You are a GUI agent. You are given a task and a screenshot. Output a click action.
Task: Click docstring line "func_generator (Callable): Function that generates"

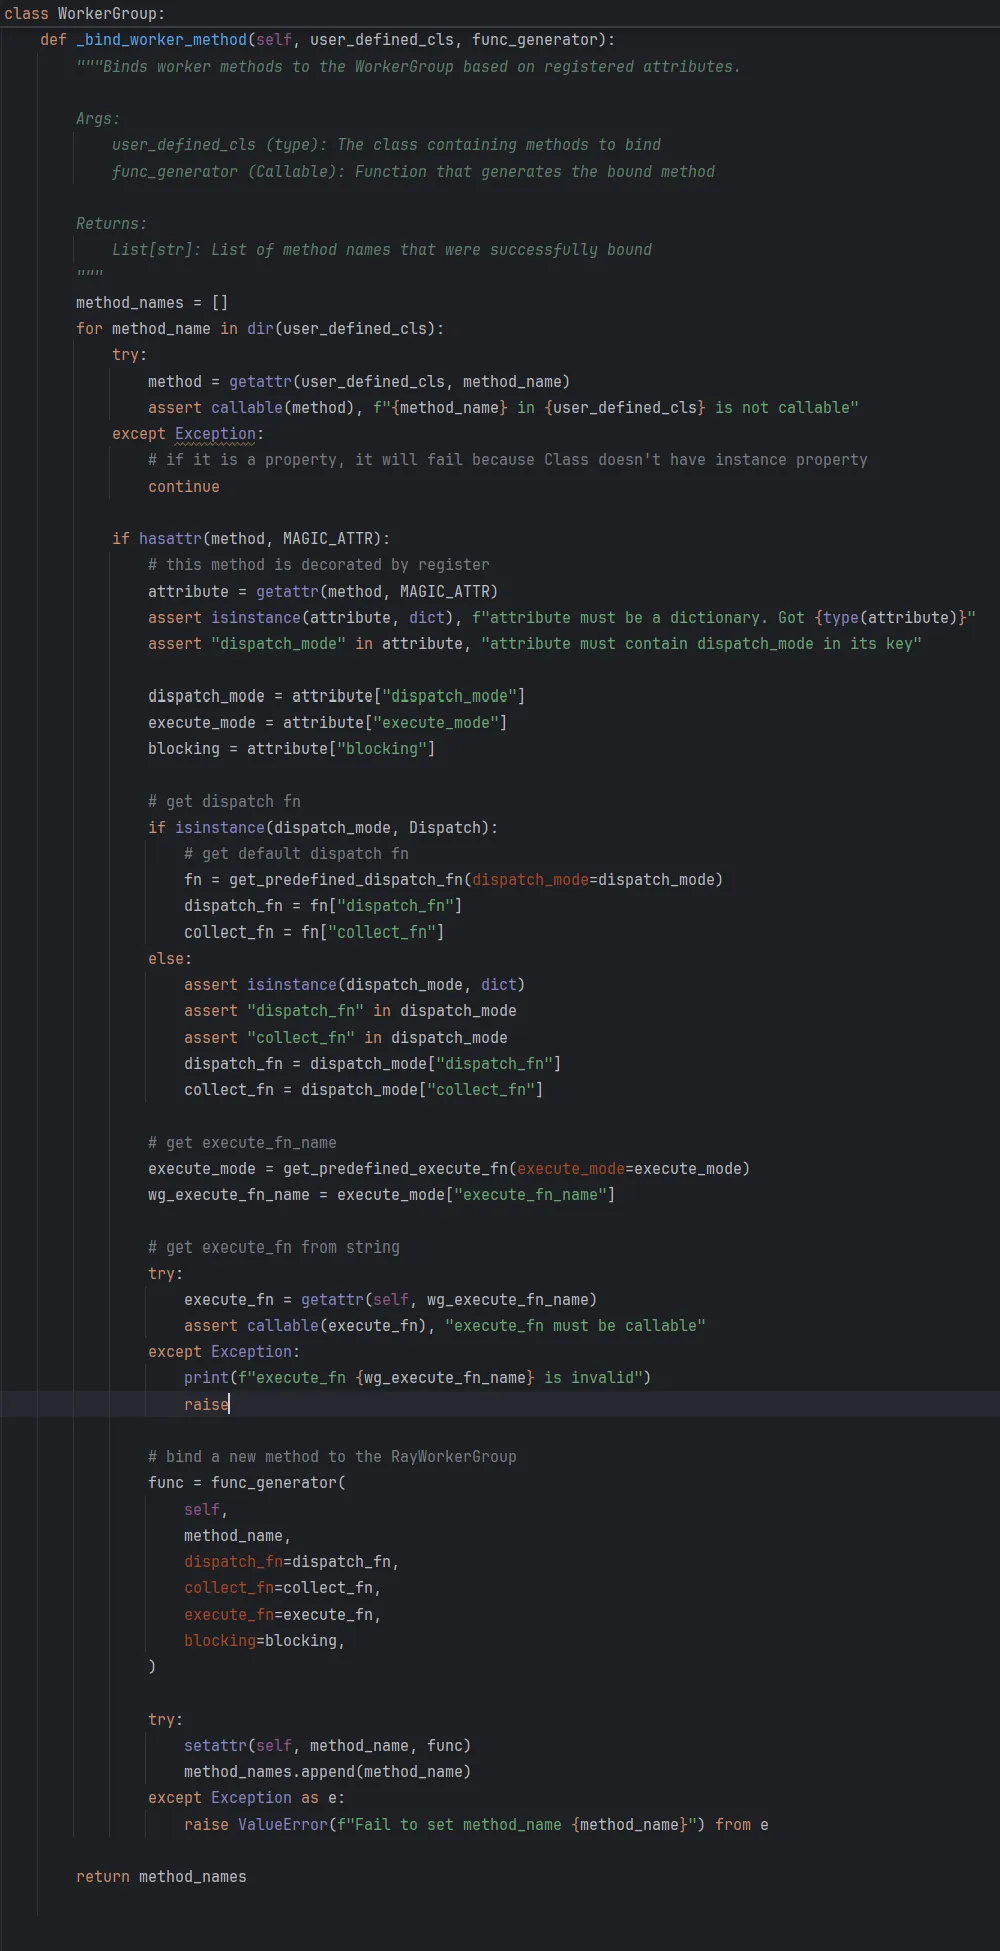point(413,171)
